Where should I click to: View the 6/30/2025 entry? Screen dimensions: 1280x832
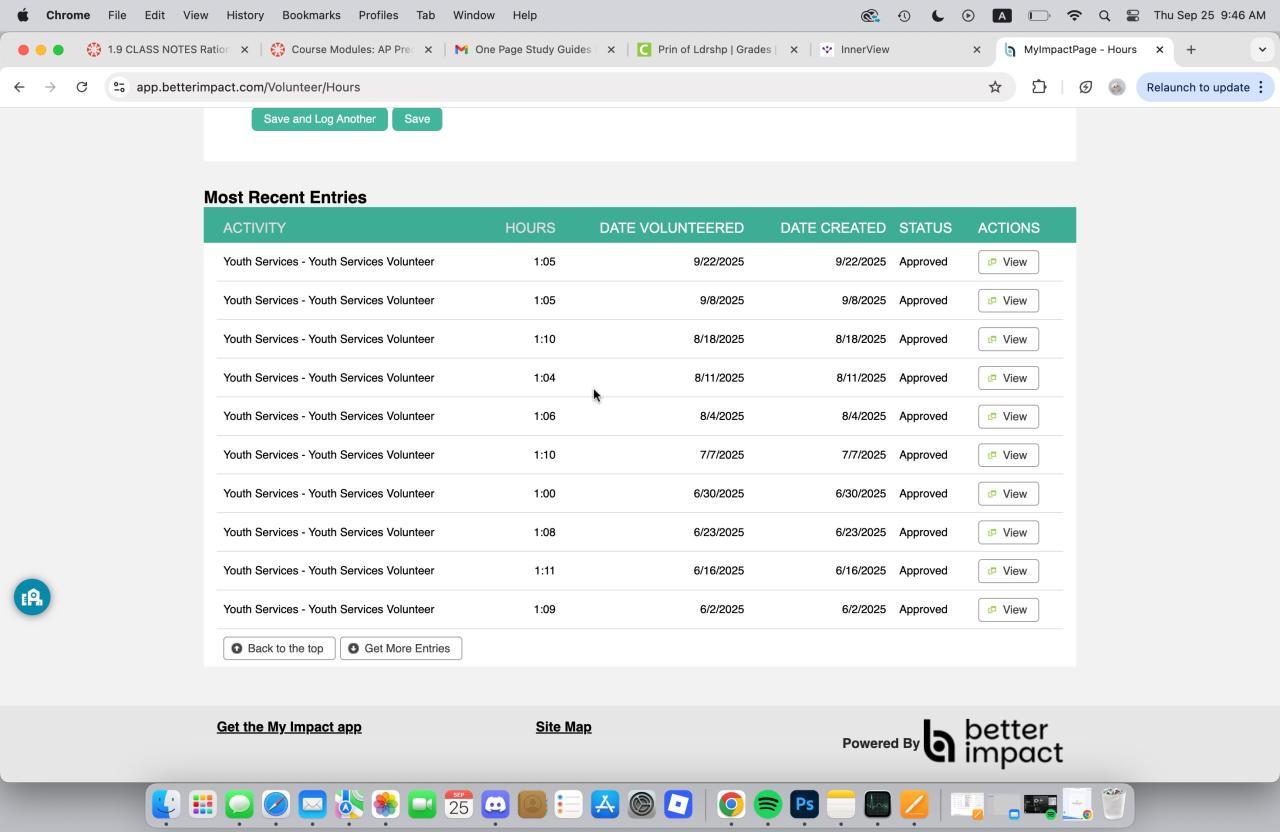click(1008, 493)
